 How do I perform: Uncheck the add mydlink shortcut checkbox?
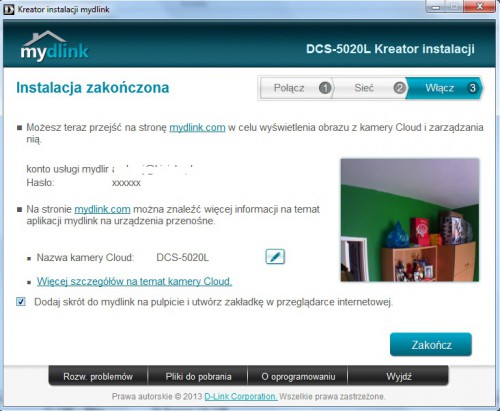click(x=21, y=302)
